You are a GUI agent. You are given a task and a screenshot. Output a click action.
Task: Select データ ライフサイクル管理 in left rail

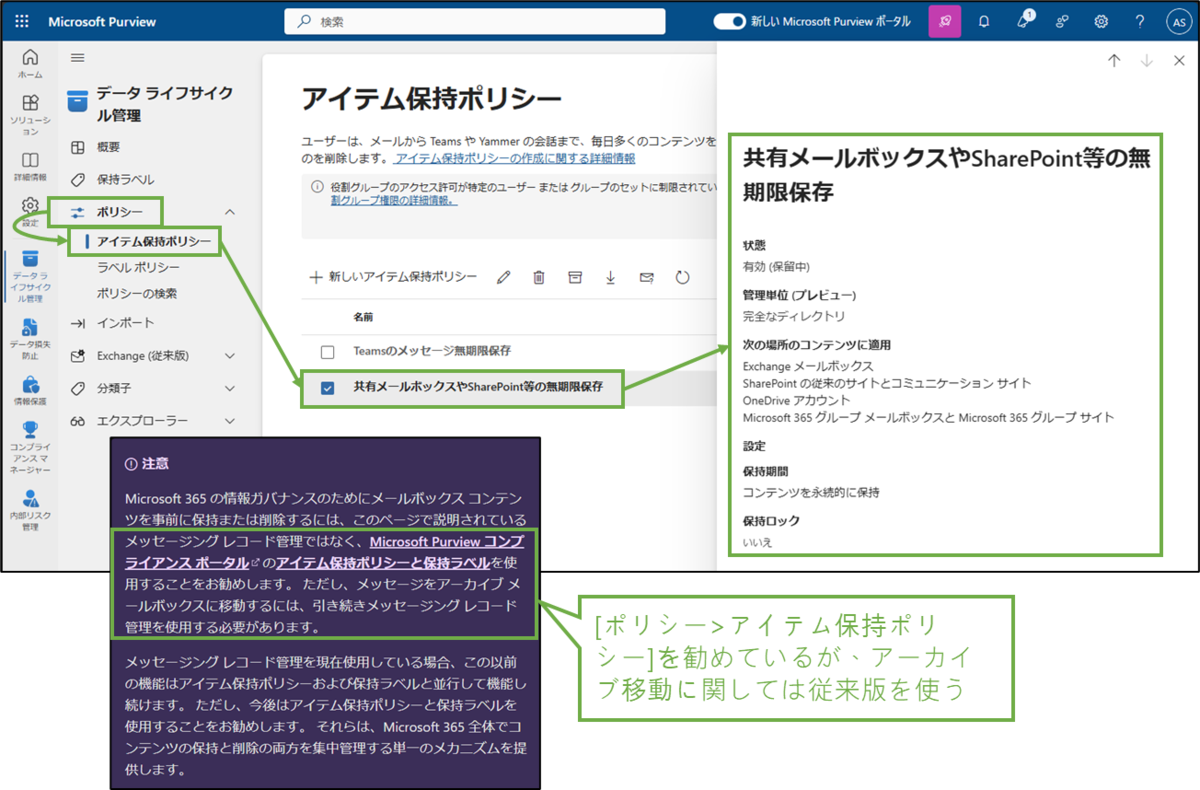pyautogui.click(x=30, y=276)
